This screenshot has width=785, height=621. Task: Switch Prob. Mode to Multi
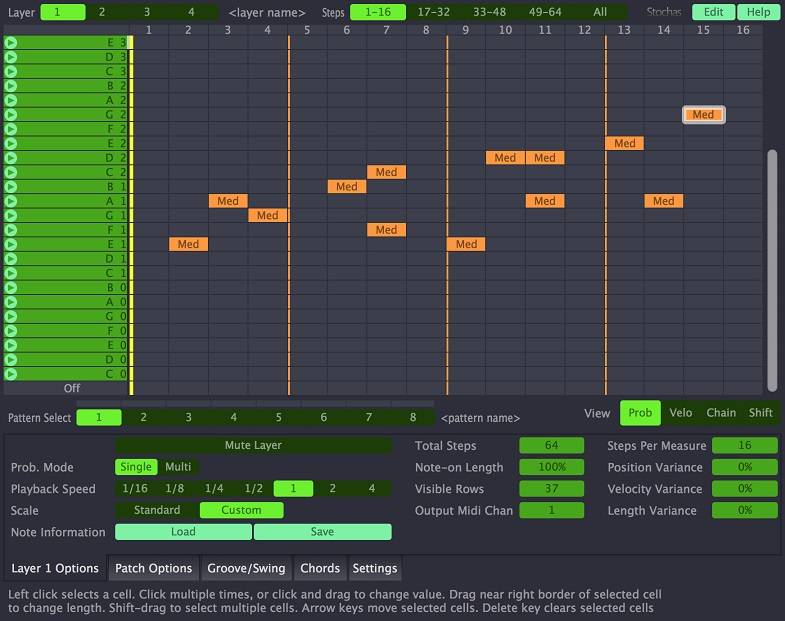click(178, 467)
